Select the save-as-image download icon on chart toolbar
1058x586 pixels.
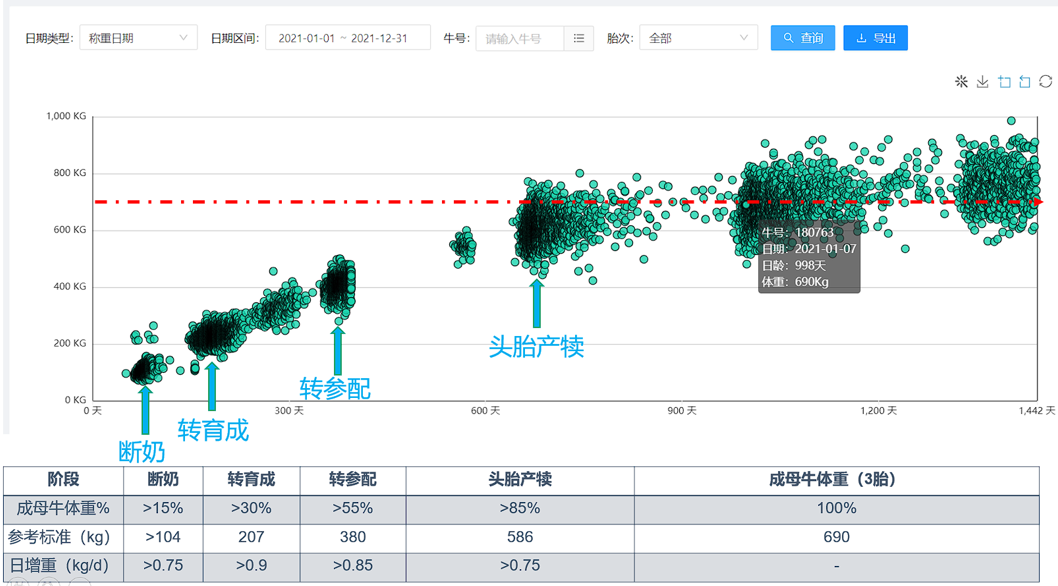tap(982, 82)
